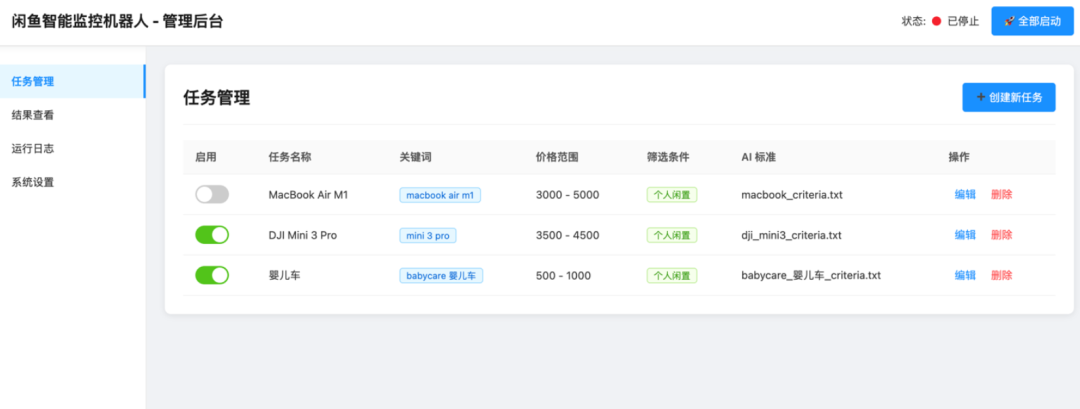Click 编辑 for MacBook Air M1
This screenshot has height=409, width=1080.
pos(965,195)
